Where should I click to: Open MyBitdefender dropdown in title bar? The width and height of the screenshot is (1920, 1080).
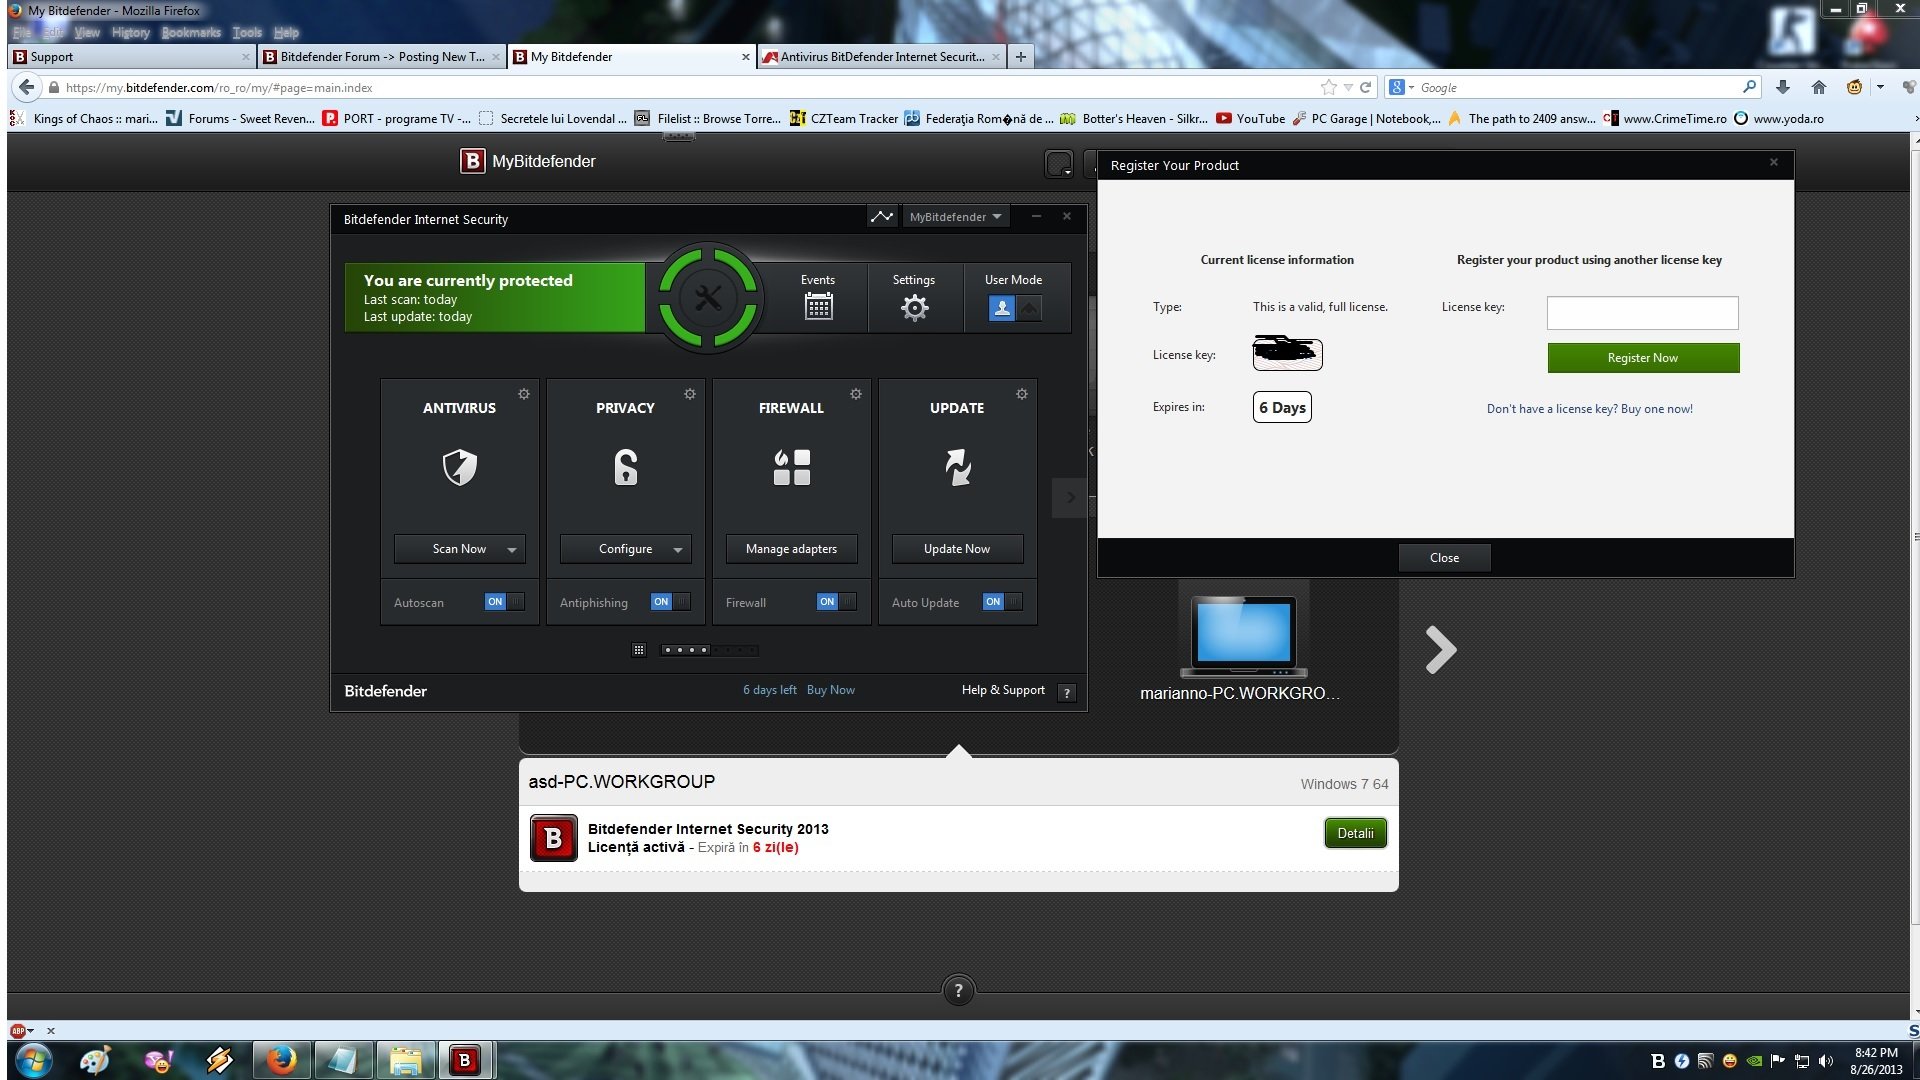click(955, 216)
